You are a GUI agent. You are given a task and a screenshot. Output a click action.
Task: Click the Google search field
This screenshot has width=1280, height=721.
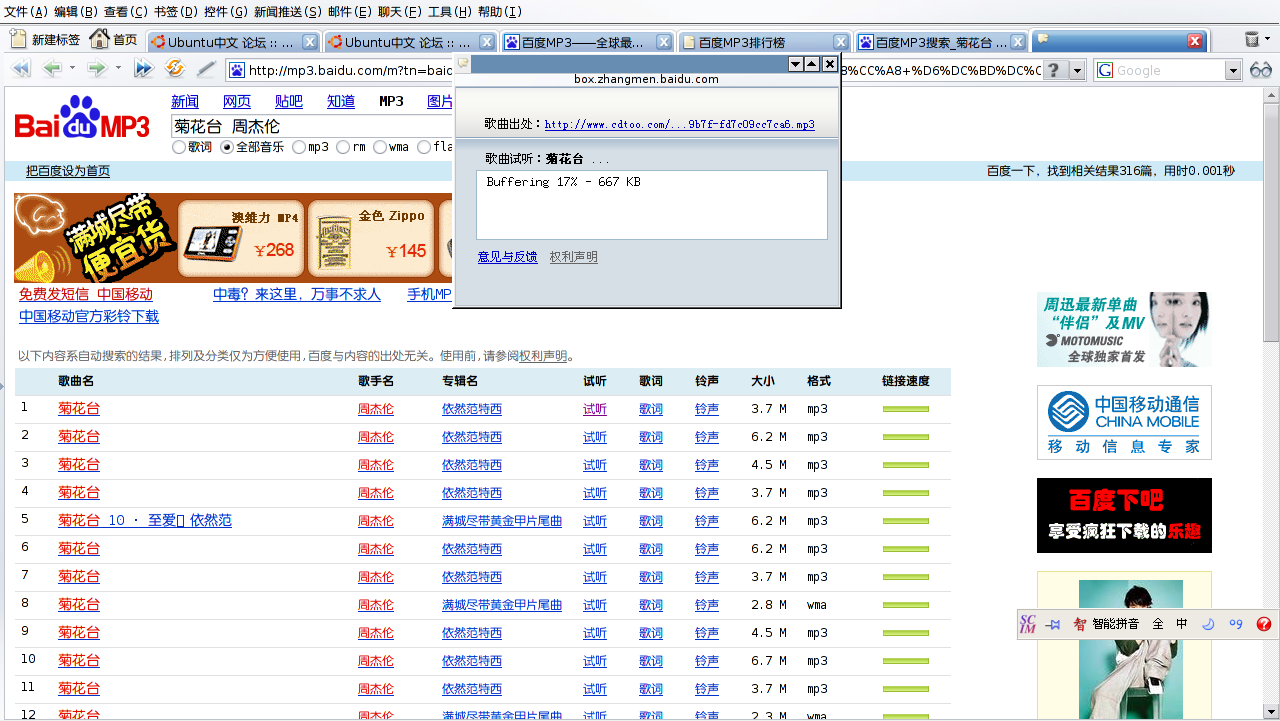1160,70
